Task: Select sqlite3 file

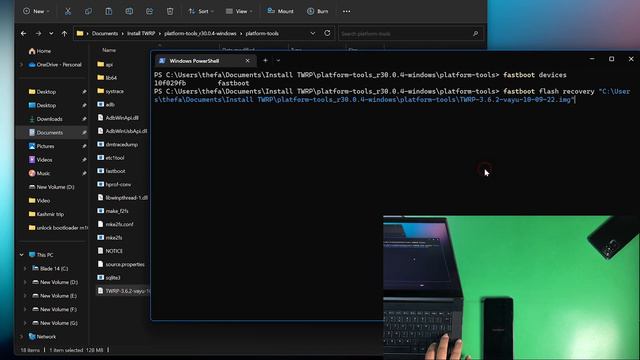Action: [113, 278]
